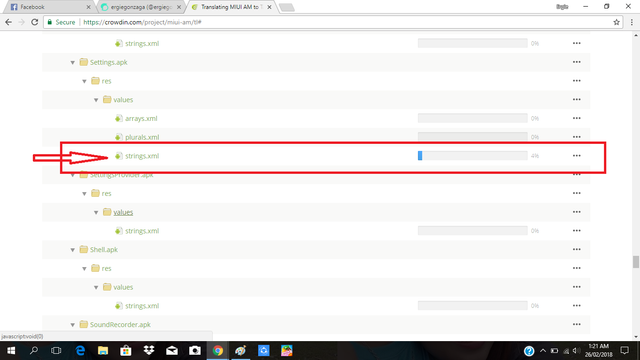The width and height of the screenshot is (640, 360).
Task: Switch to the Facebook tab
Action: coord(49,7)
